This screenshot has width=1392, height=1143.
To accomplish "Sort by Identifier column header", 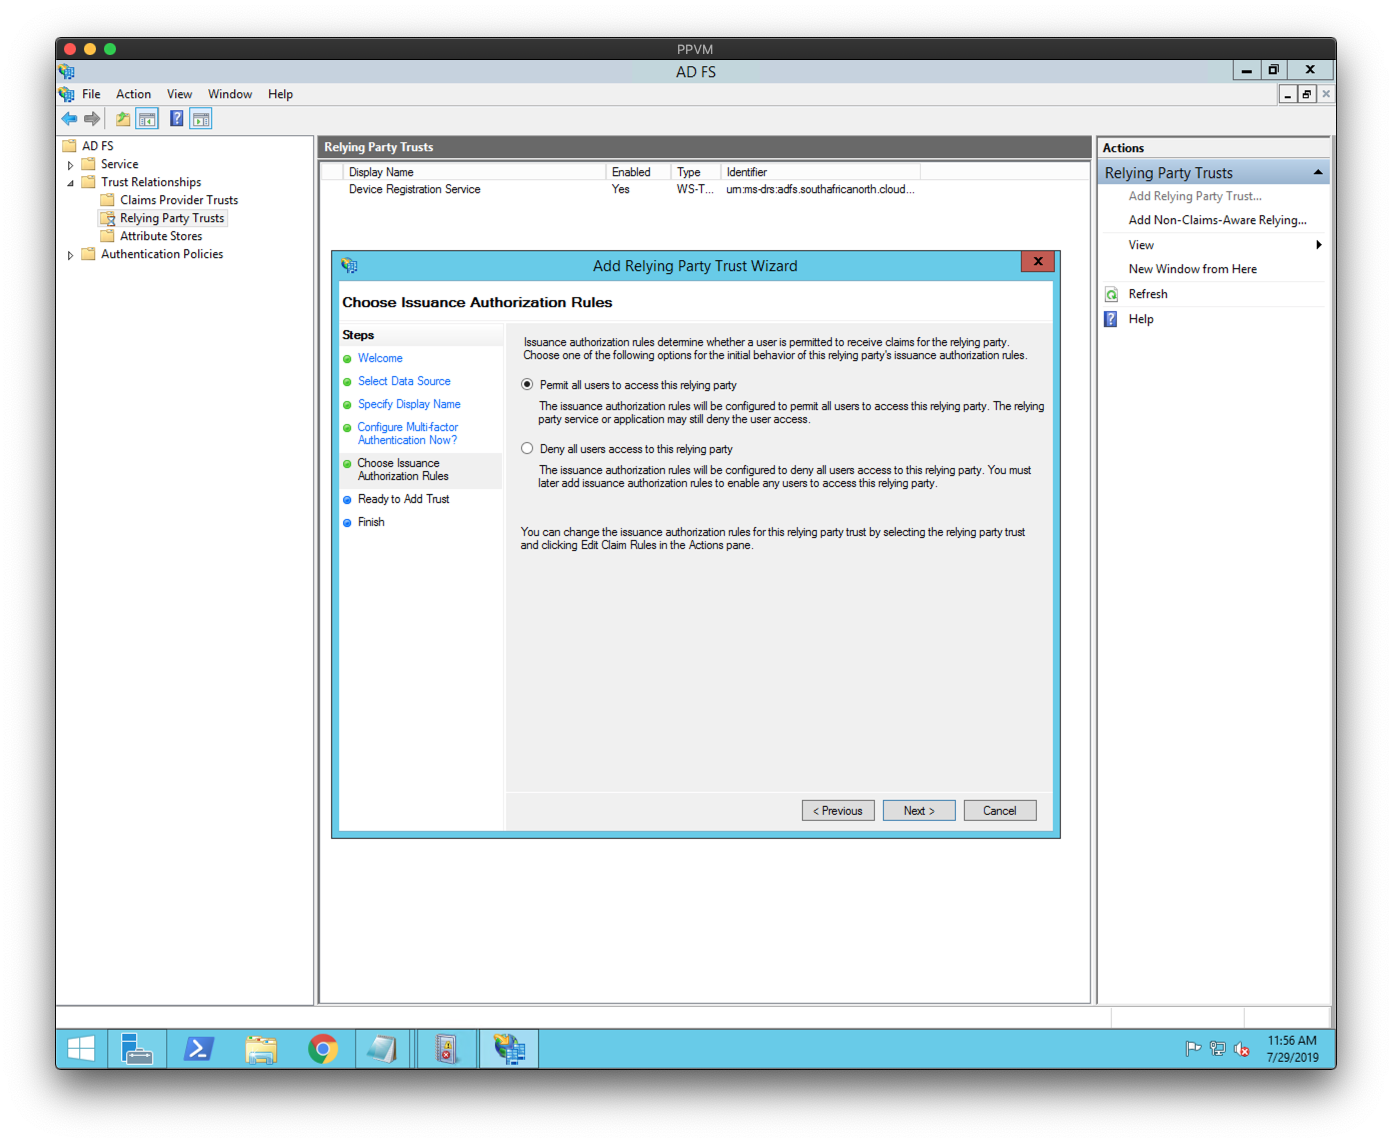I will click(820, 172).
